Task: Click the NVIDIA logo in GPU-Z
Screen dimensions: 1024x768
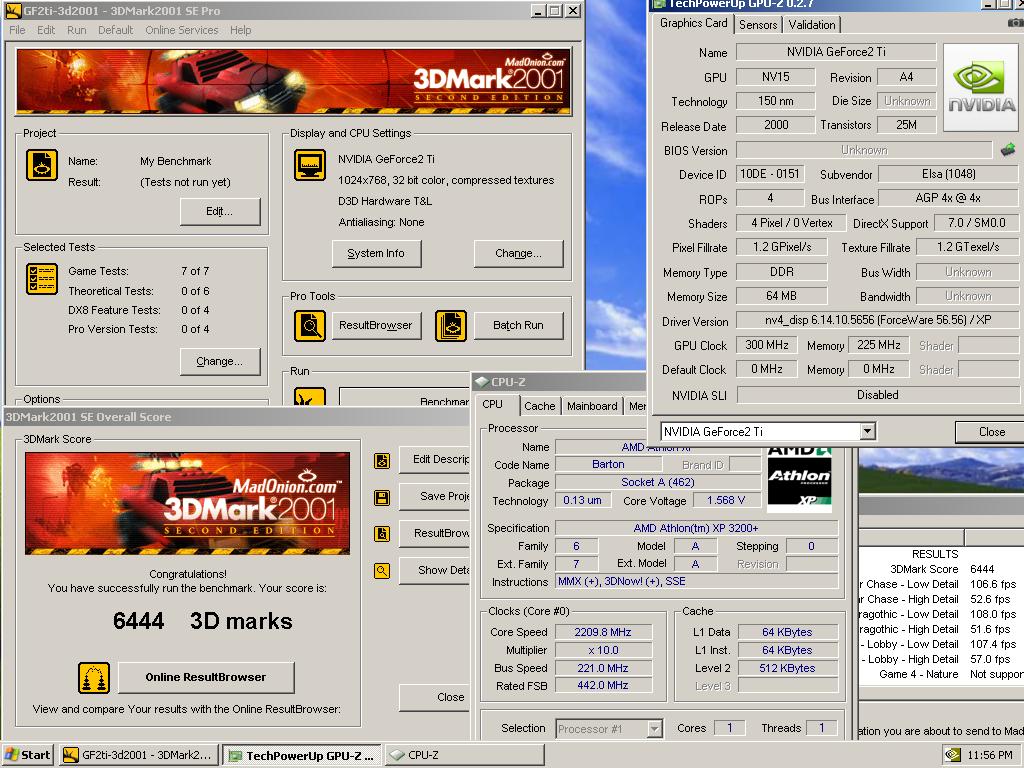Action: click(x=981, y=87)
